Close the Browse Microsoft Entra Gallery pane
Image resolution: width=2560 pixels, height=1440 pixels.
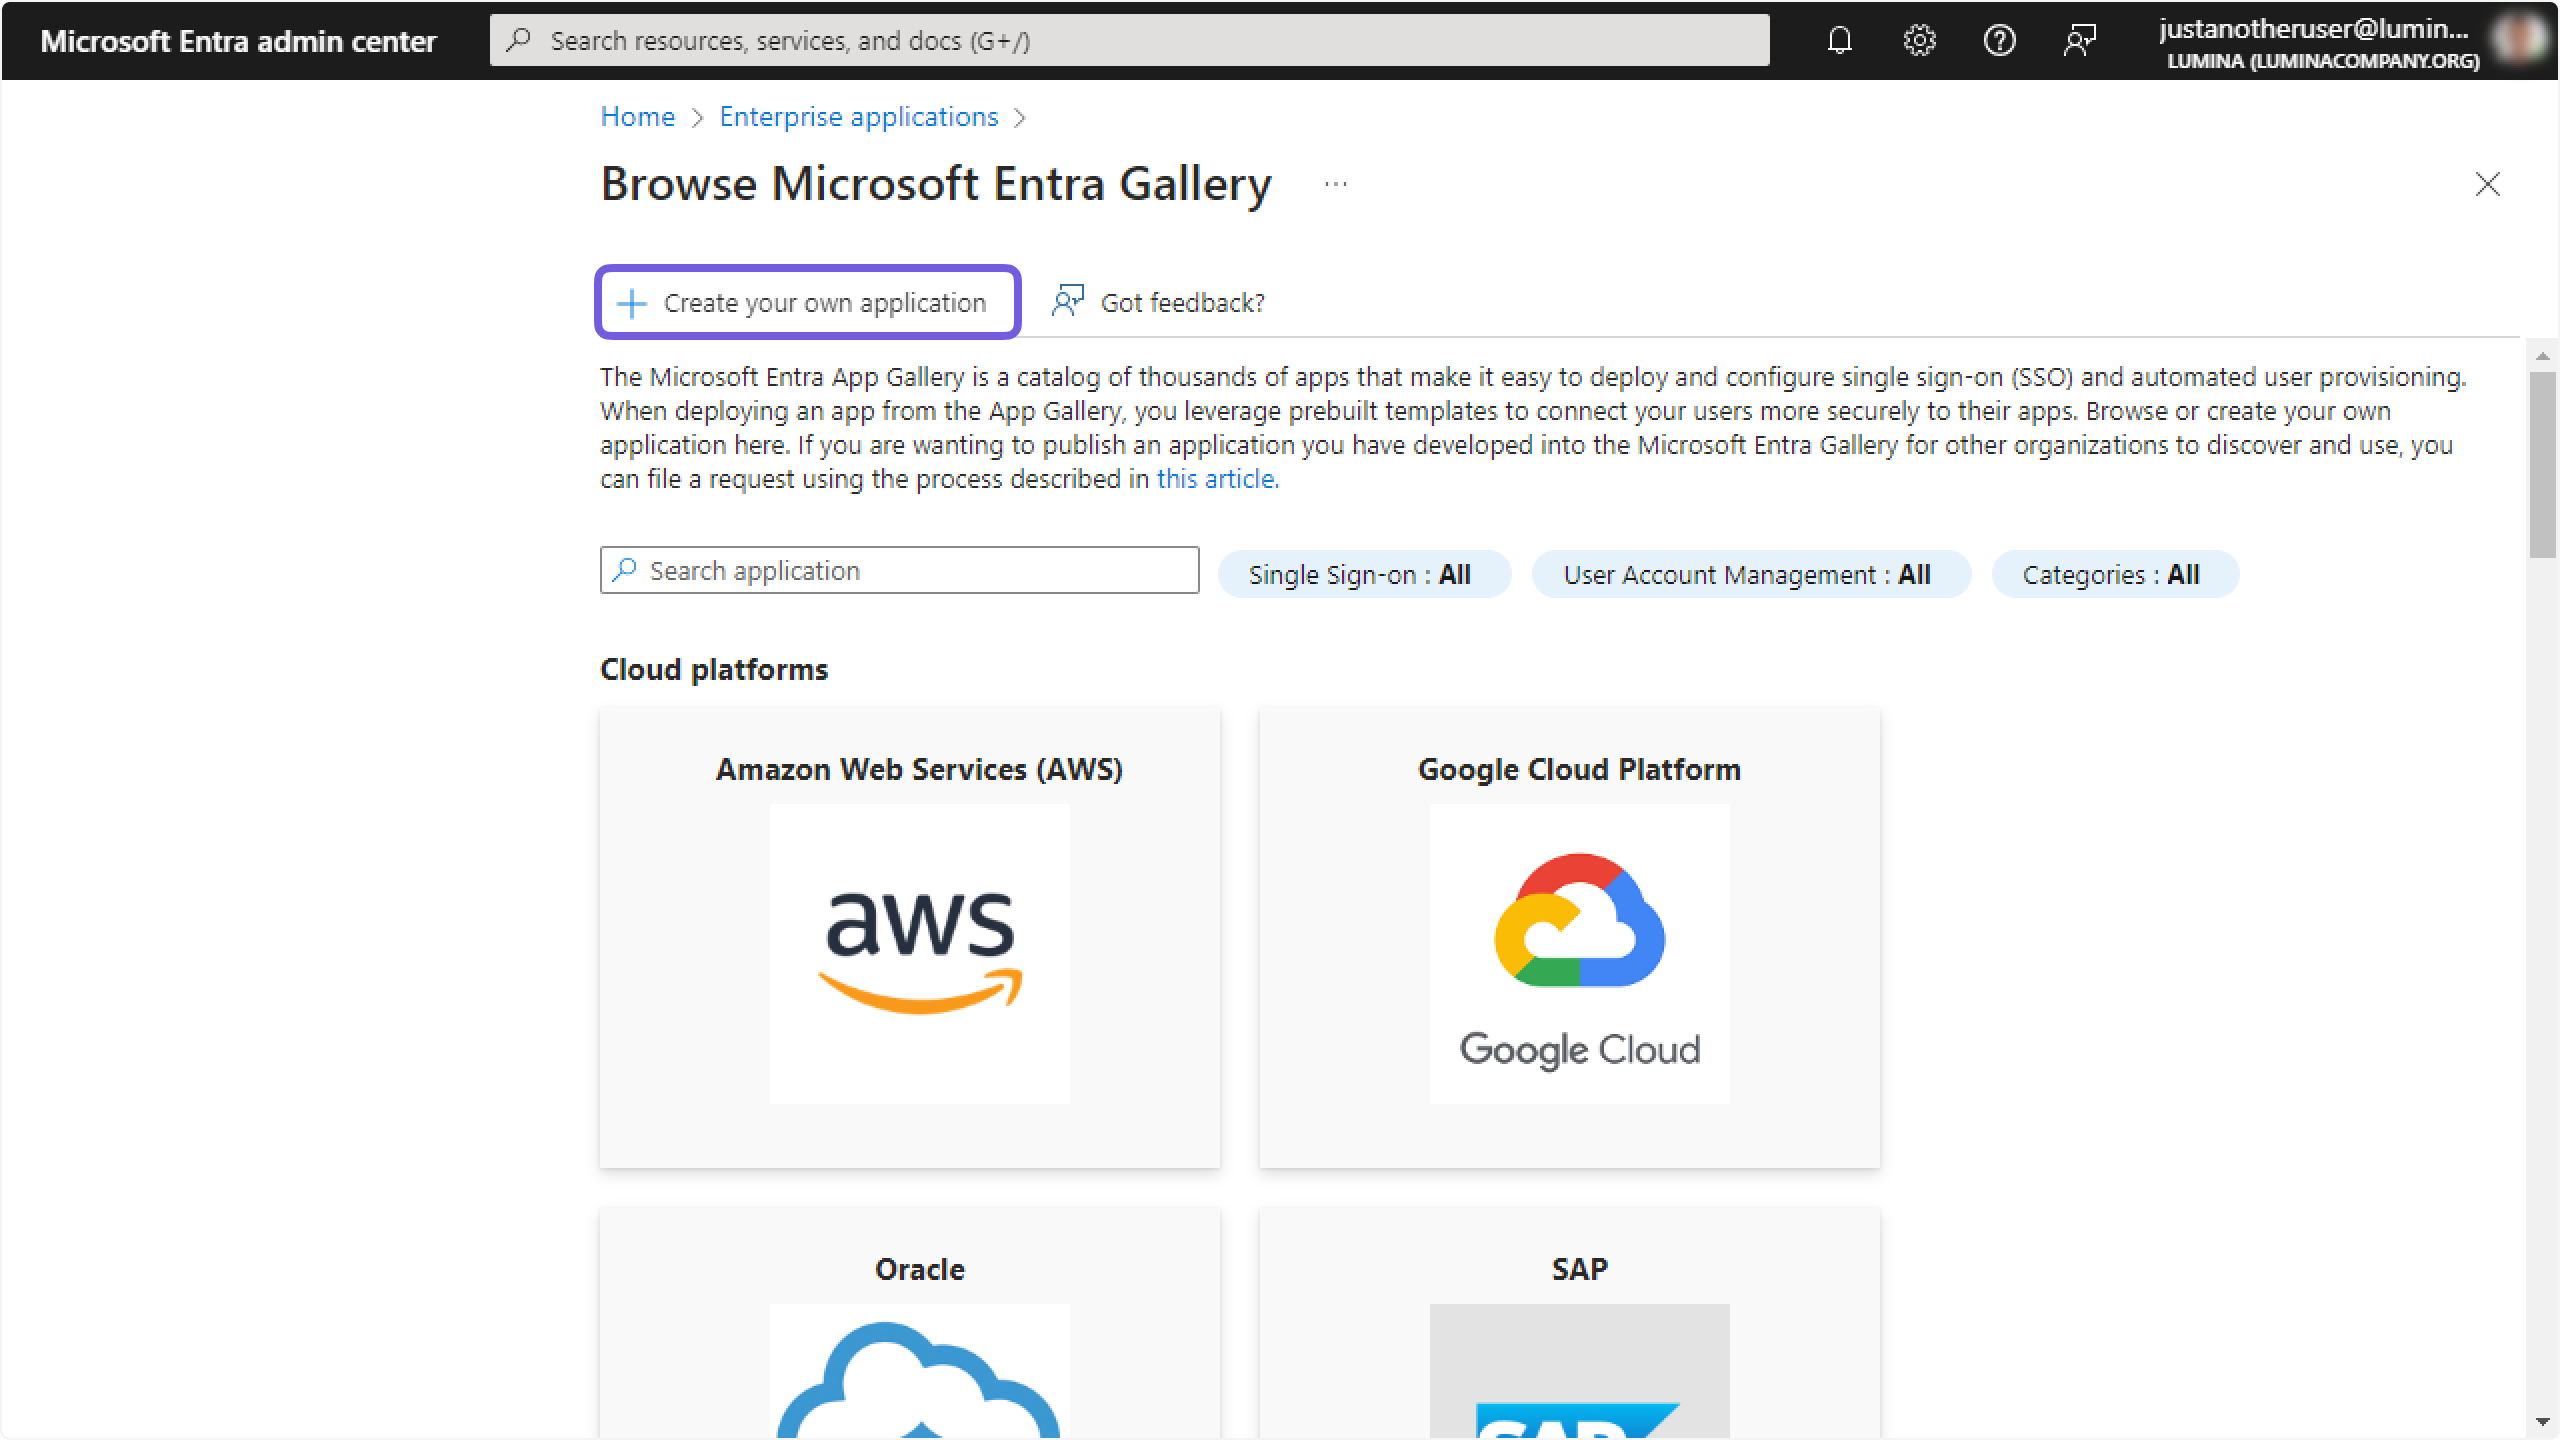click(2487, 184)
